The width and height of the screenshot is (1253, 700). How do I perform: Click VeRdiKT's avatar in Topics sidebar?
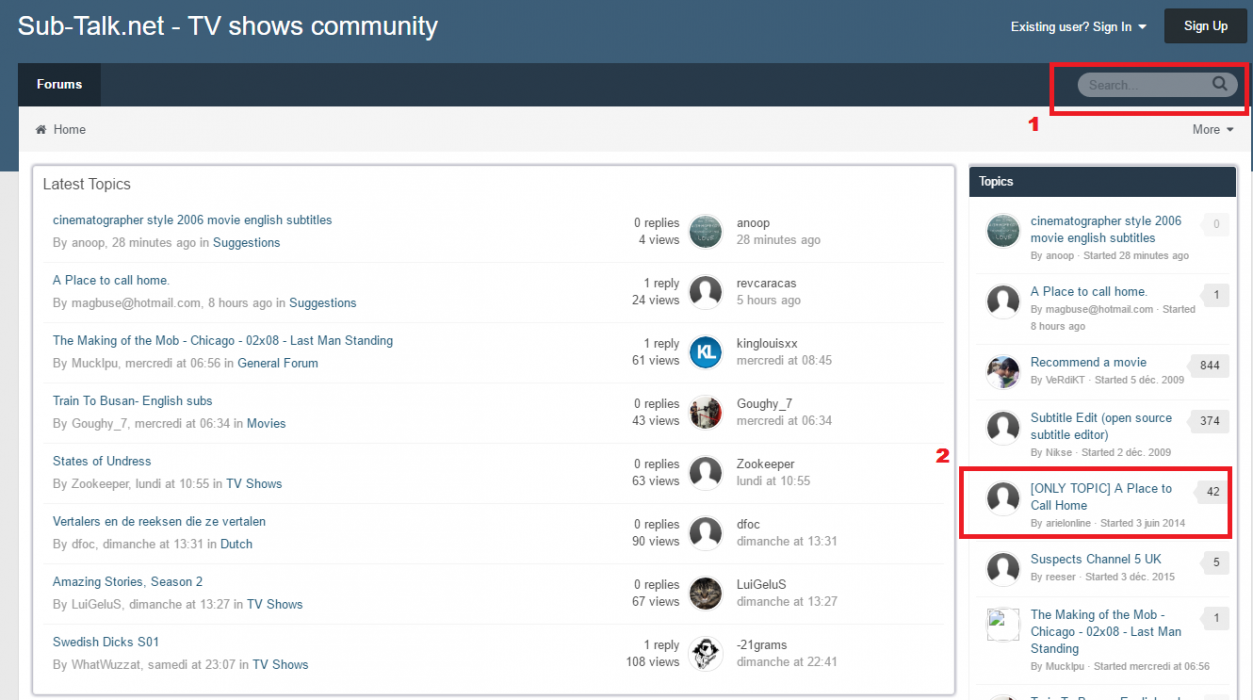click(1003, 371)
